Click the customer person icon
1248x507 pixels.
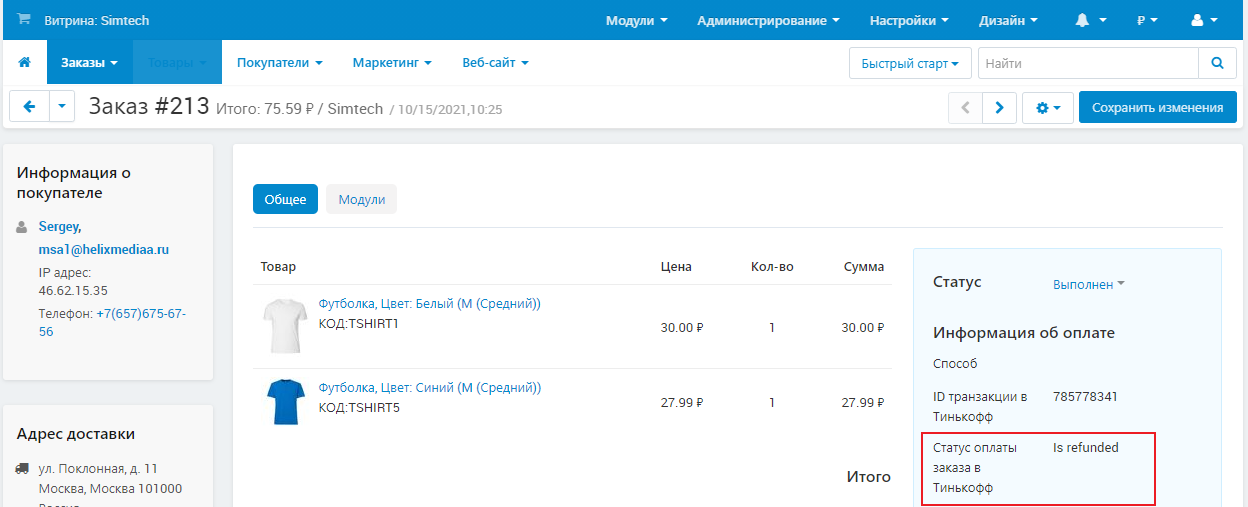coord(22,227)
